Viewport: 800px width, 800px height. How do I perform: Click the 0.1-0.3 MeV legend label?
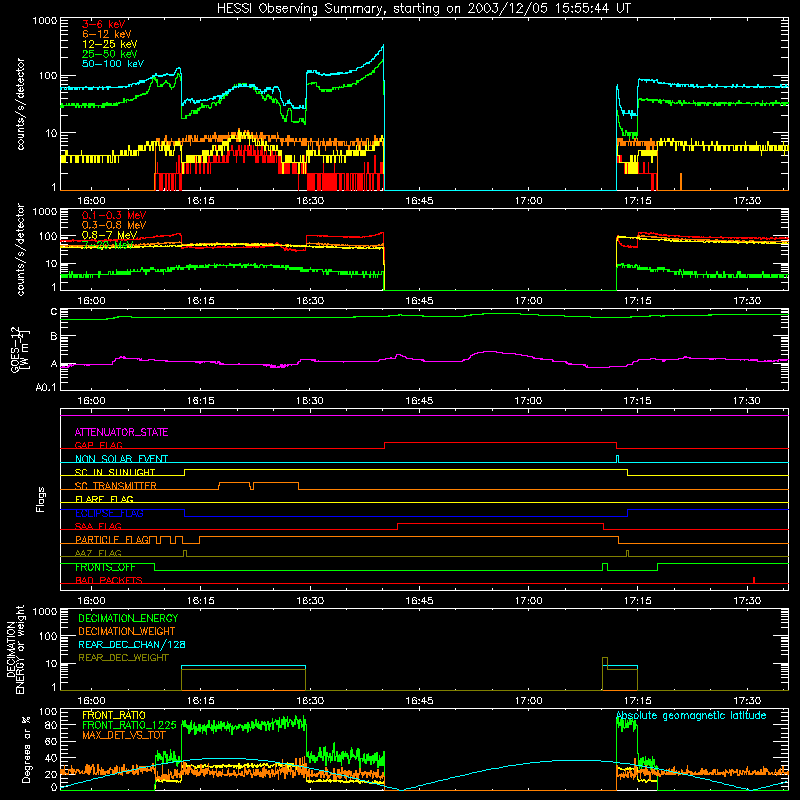click(x=114, y=215)
